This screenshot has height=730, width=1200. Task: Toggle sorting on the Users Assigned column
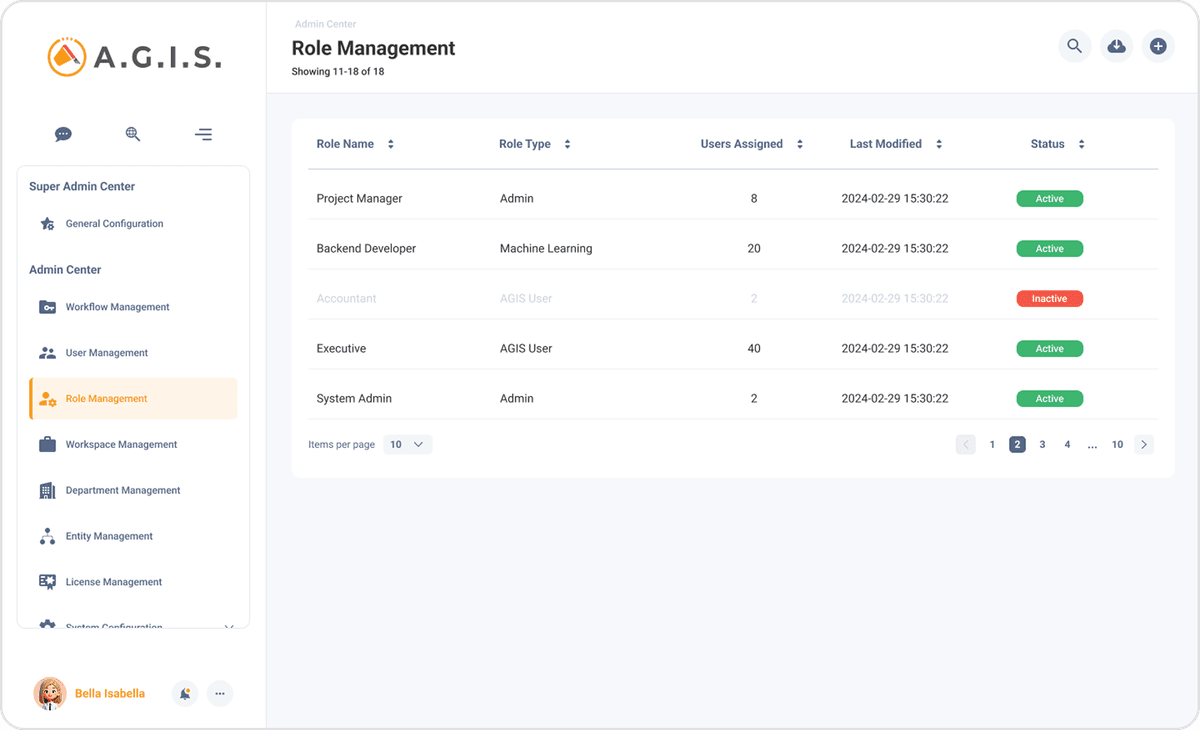pyautogui.click(x=799, y=143)
